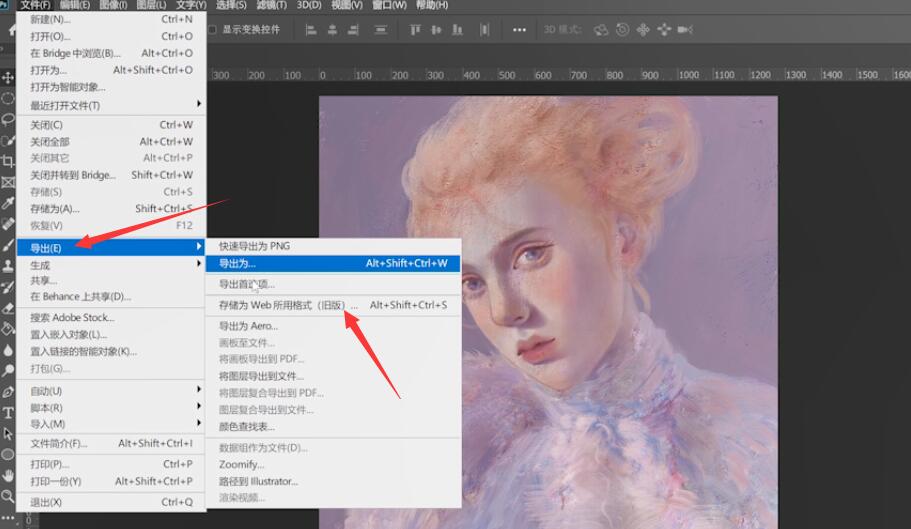Open the 滤镜(T) menu
This screenshot has width=911, height=529.
(x=271, y=5)
